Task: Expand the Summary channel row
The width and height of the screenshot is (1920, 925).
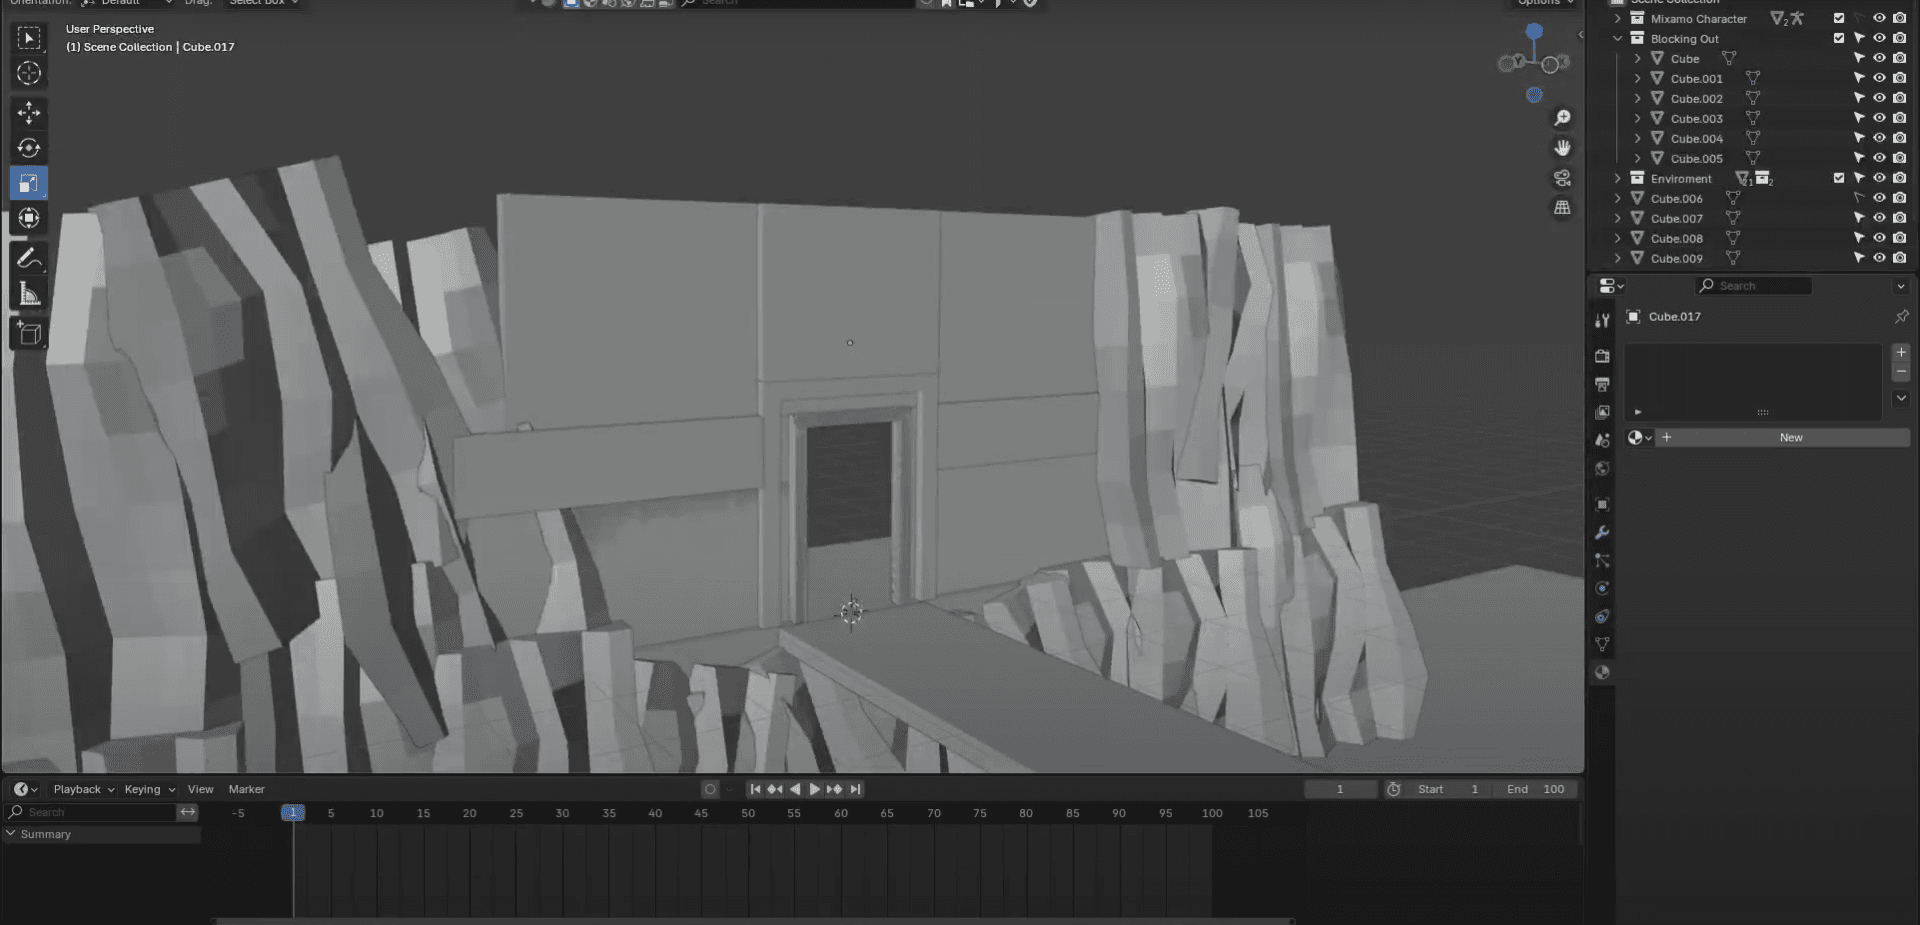Action: pyautogui.click(x=11, y=834)
